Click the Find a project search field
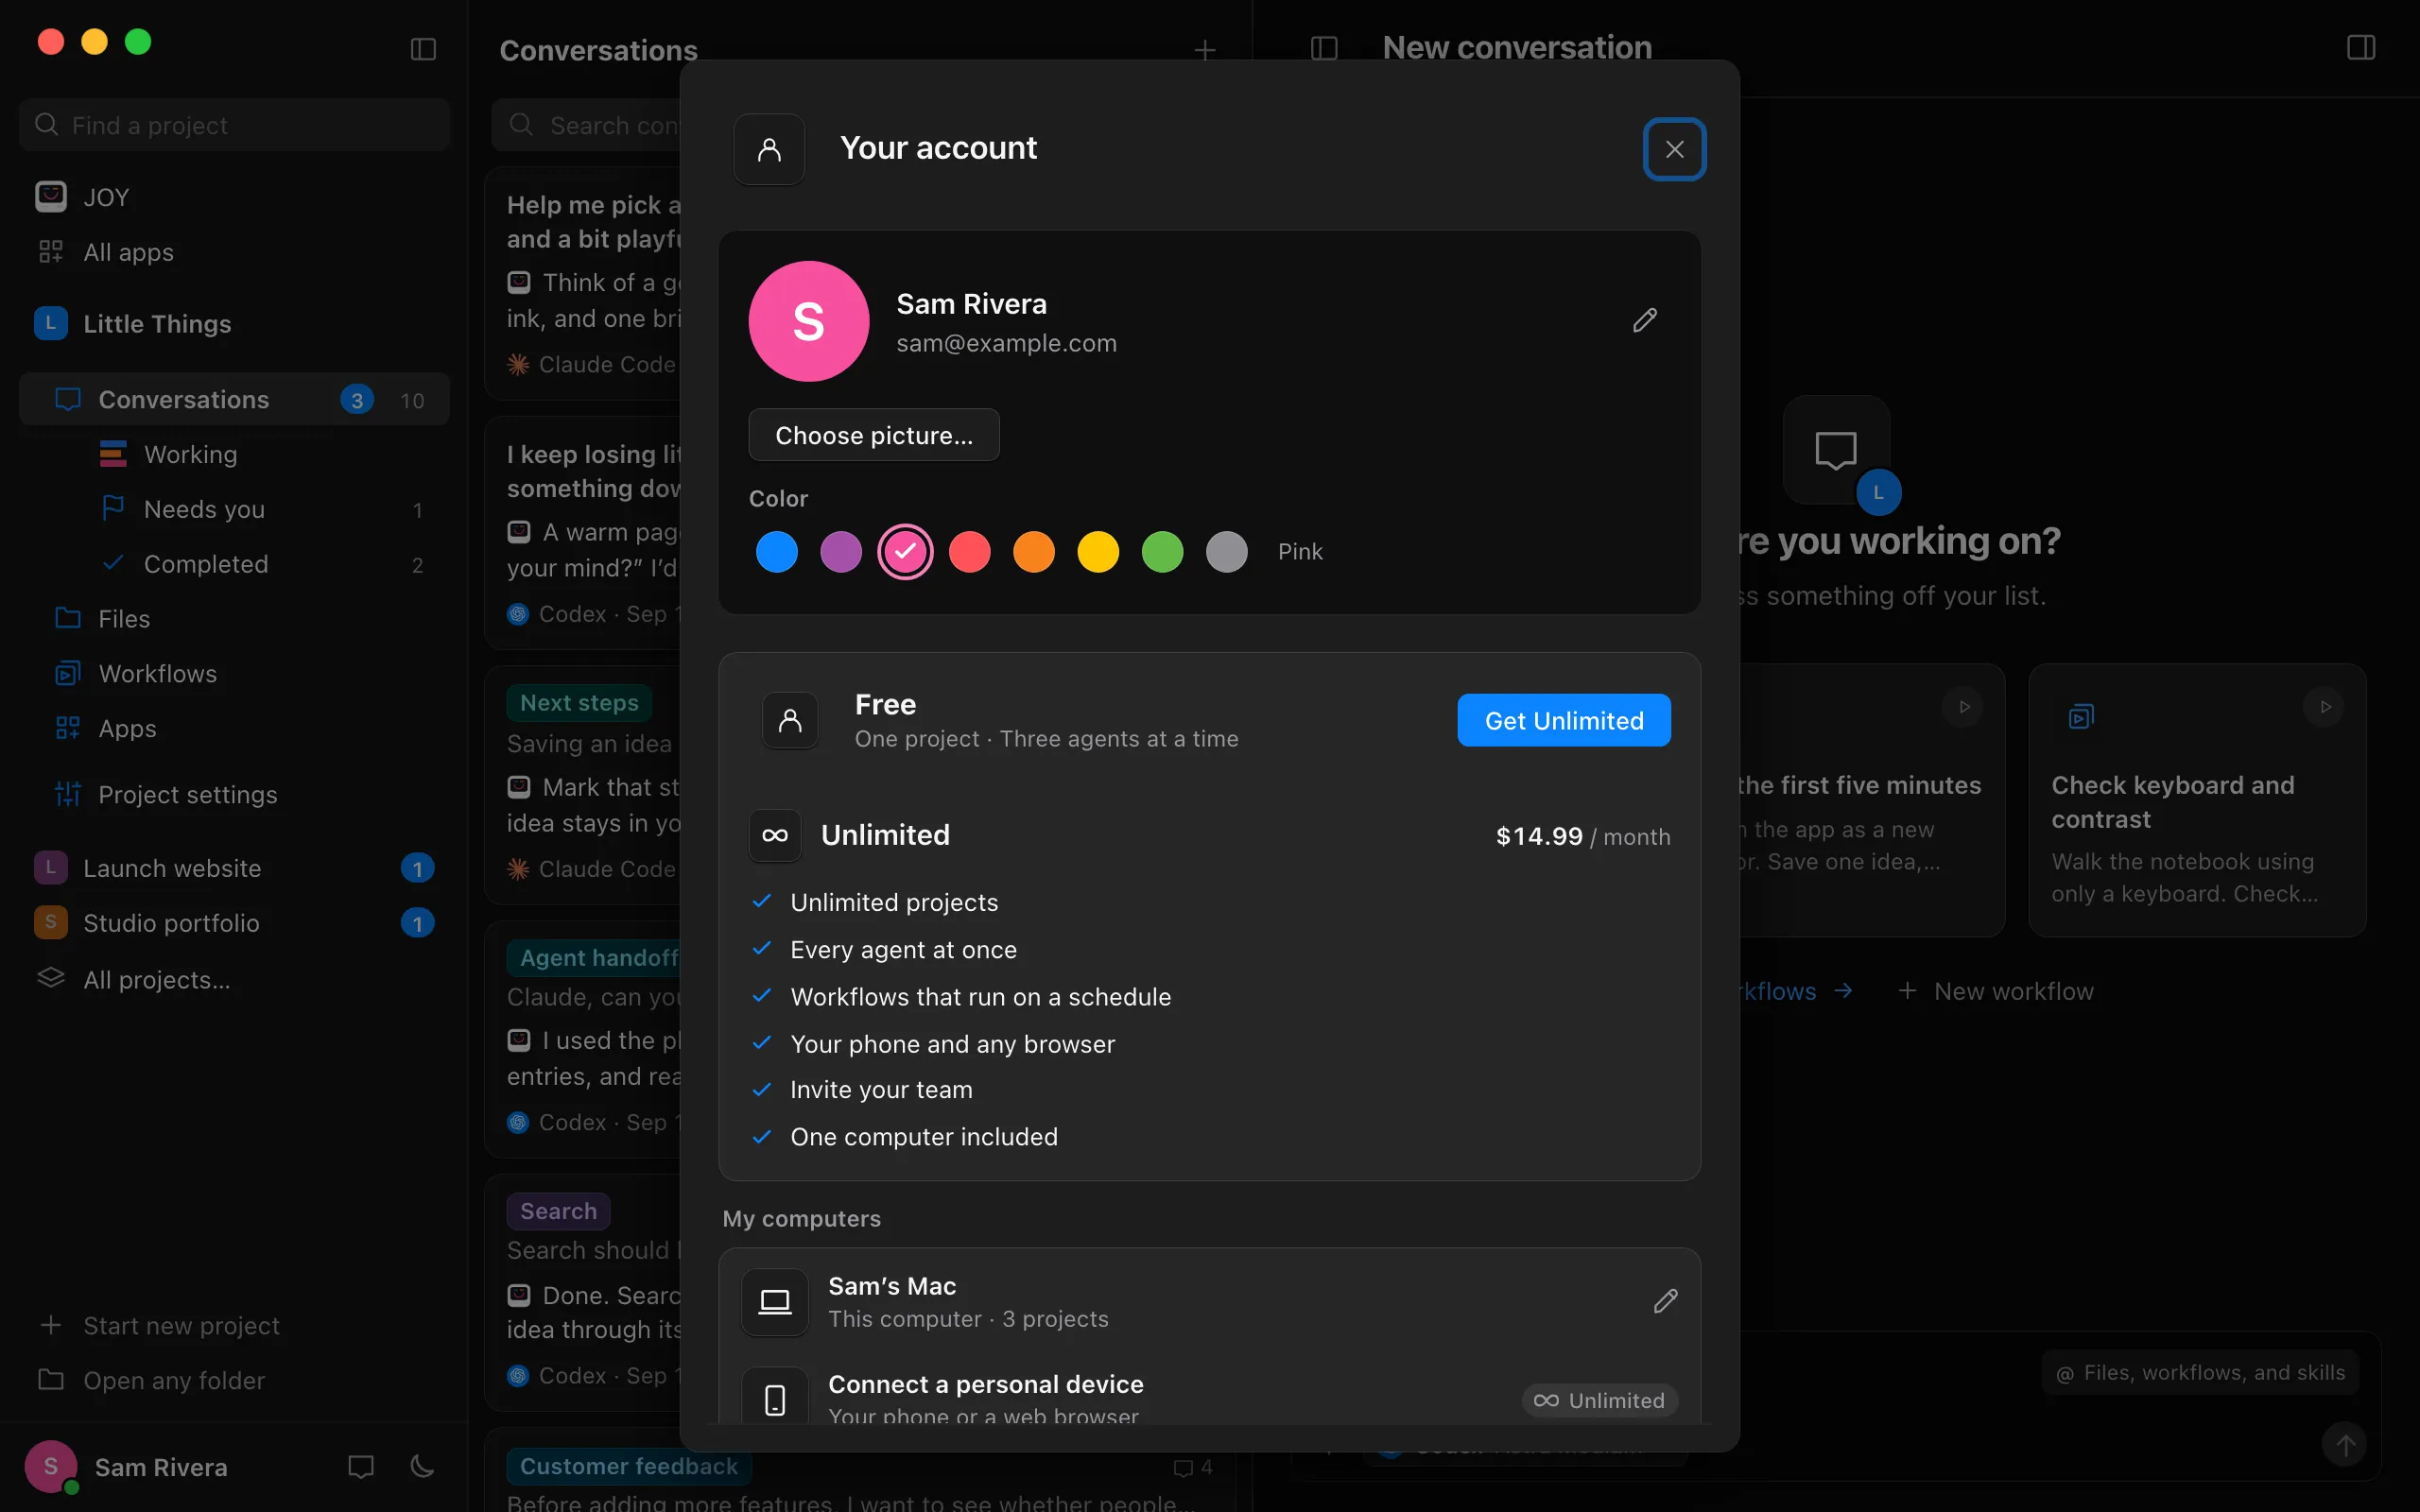 [234, 125]
